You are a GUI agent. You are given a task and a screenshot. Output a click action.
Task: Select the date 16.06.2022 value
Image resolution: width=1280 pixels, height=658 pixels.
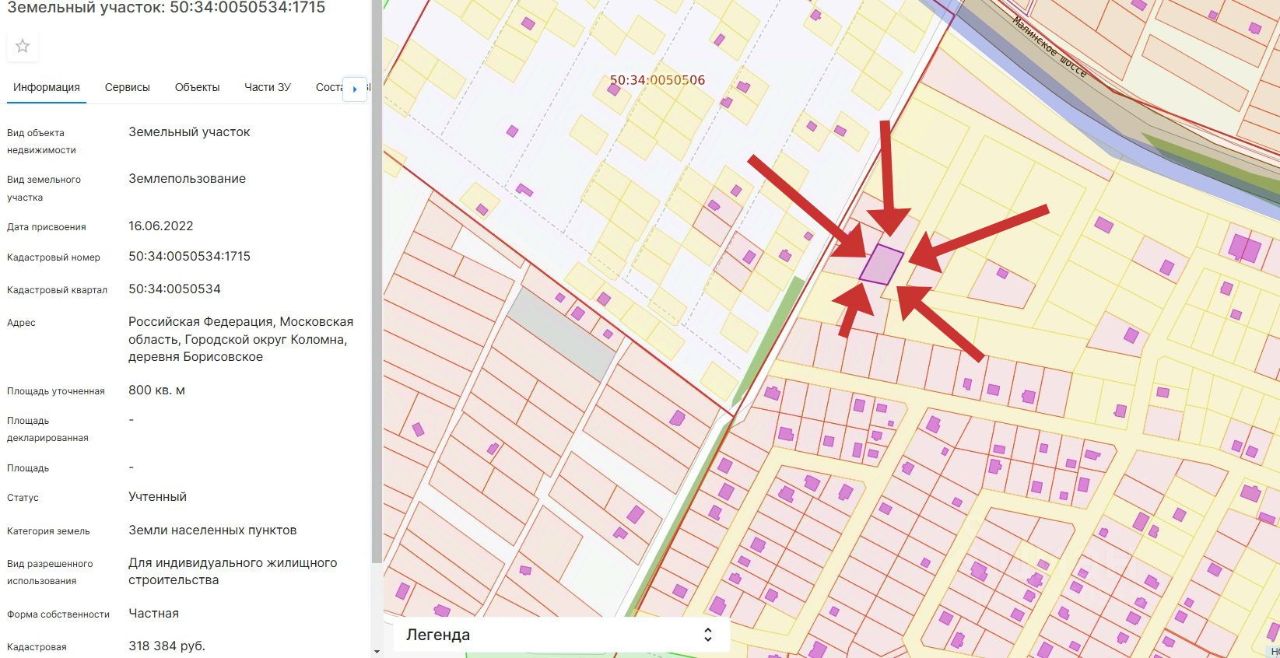pos(161,225)
